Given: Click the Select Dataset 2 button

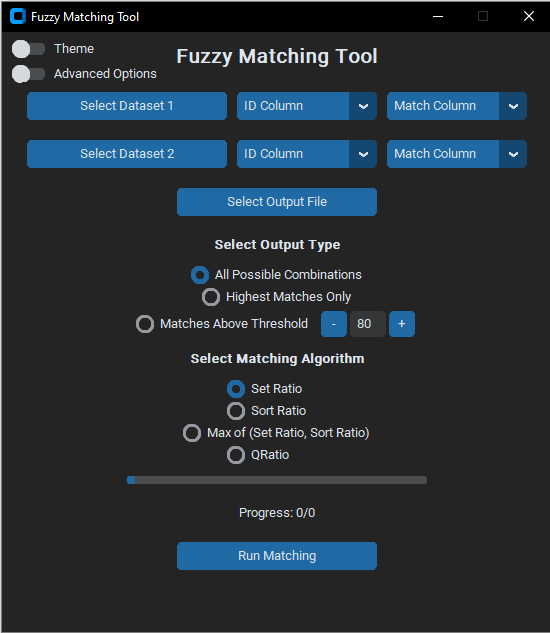Looking at the screenshot, I should pos(127,154).
